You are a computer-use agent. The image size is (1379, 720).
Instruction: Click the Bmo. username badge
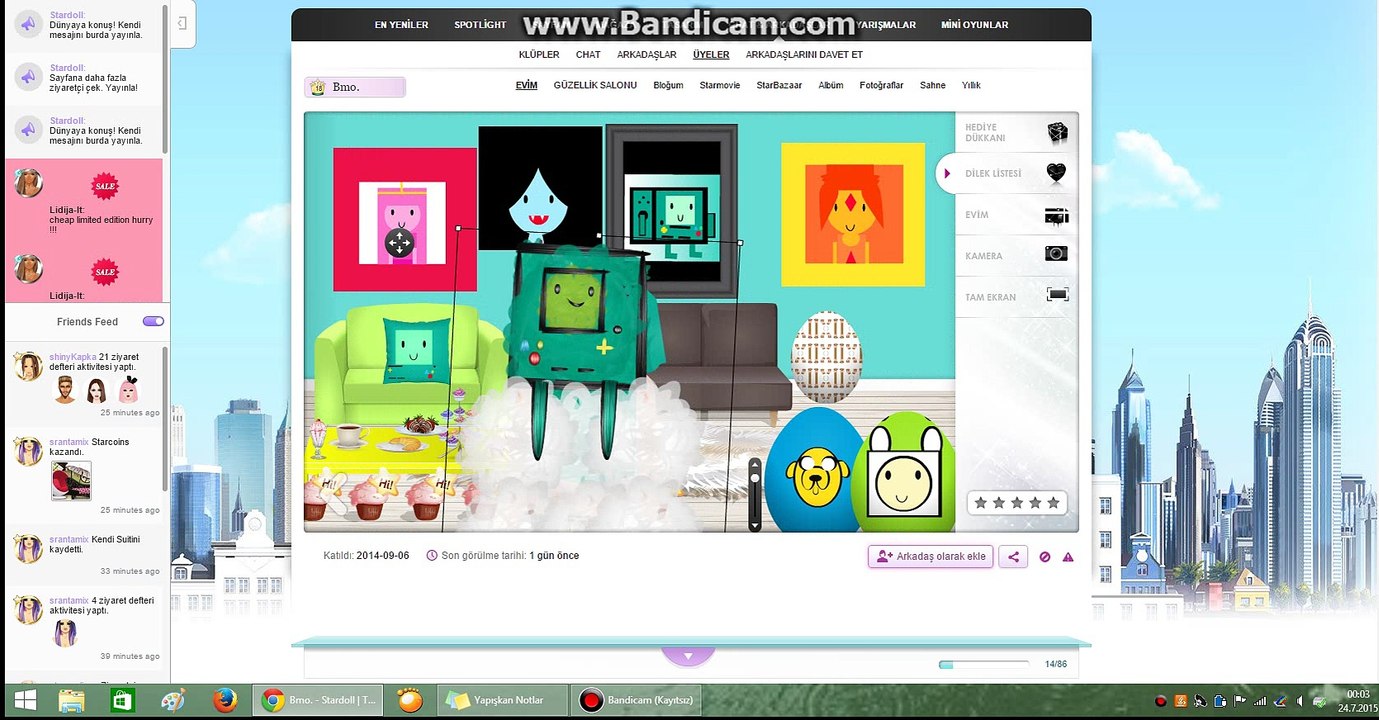[x=355, y=88]
